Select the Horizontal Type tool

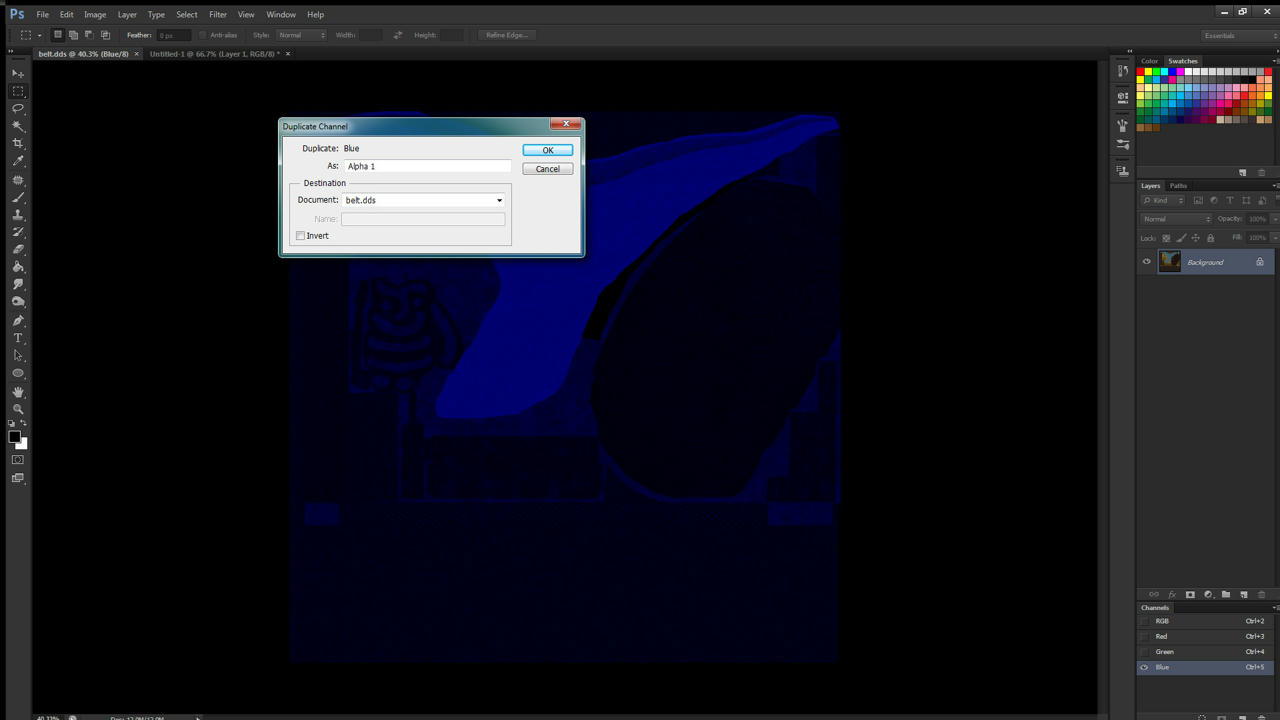[x=18, y=338]
